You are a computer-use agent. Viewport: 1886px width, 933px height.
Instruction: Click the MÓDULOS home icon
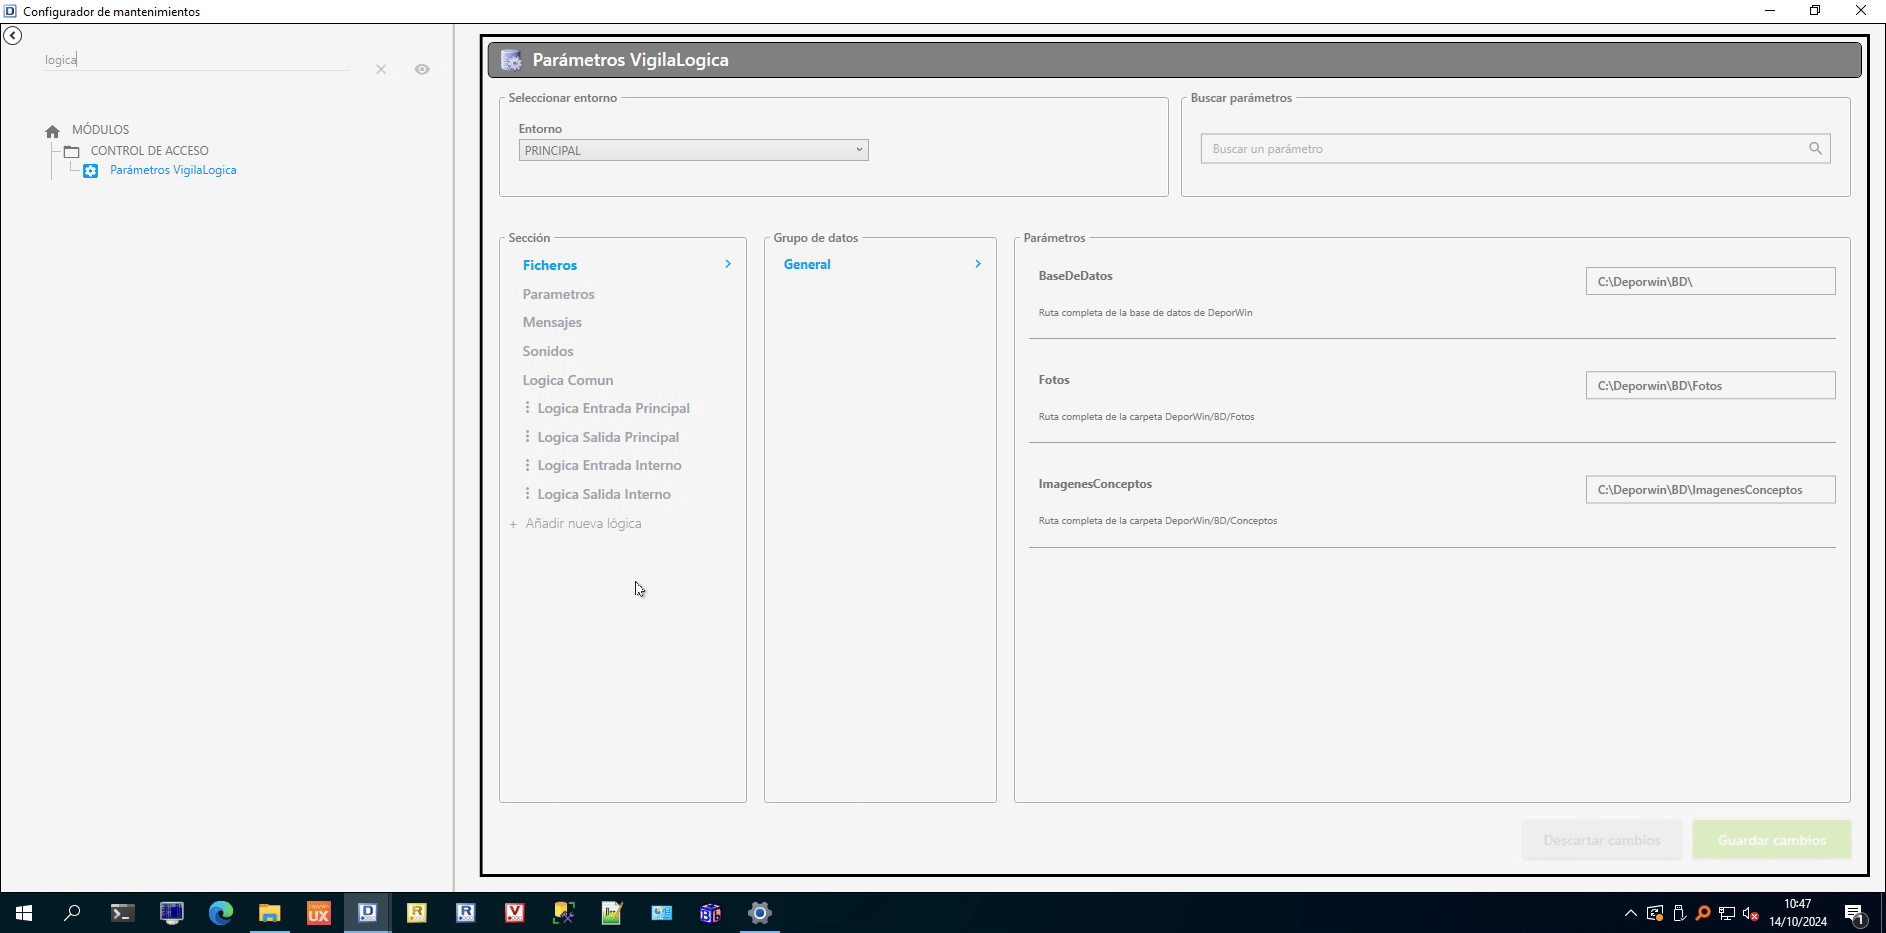tap(53, 131)
